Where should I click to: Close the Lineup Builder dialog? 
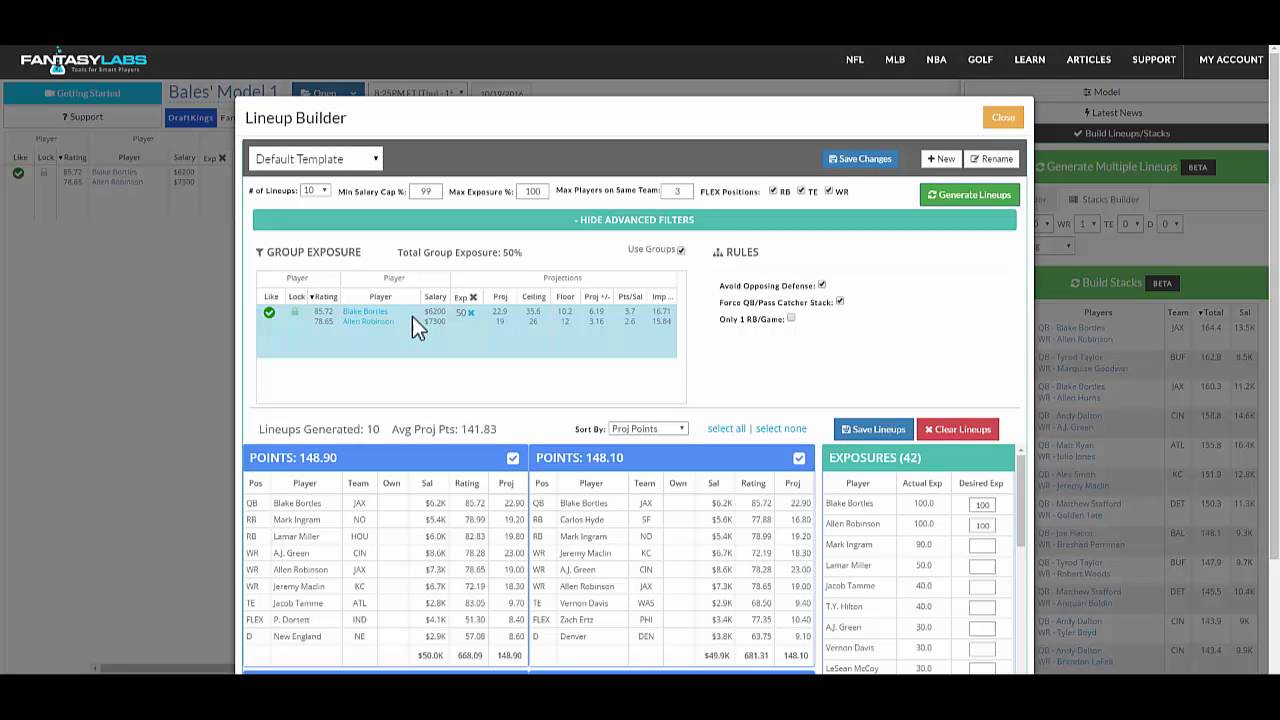click(1003, 117)
